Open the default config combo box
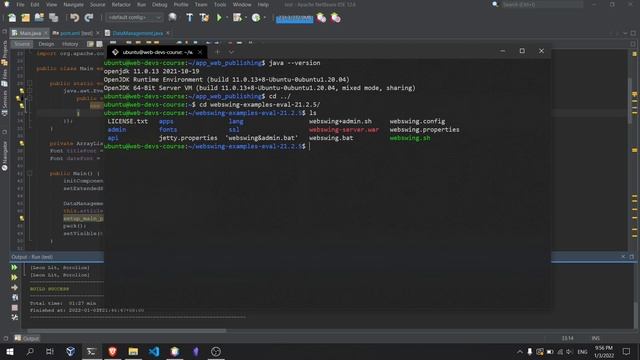This screenshot has width=640, height=360. [134, 18]
